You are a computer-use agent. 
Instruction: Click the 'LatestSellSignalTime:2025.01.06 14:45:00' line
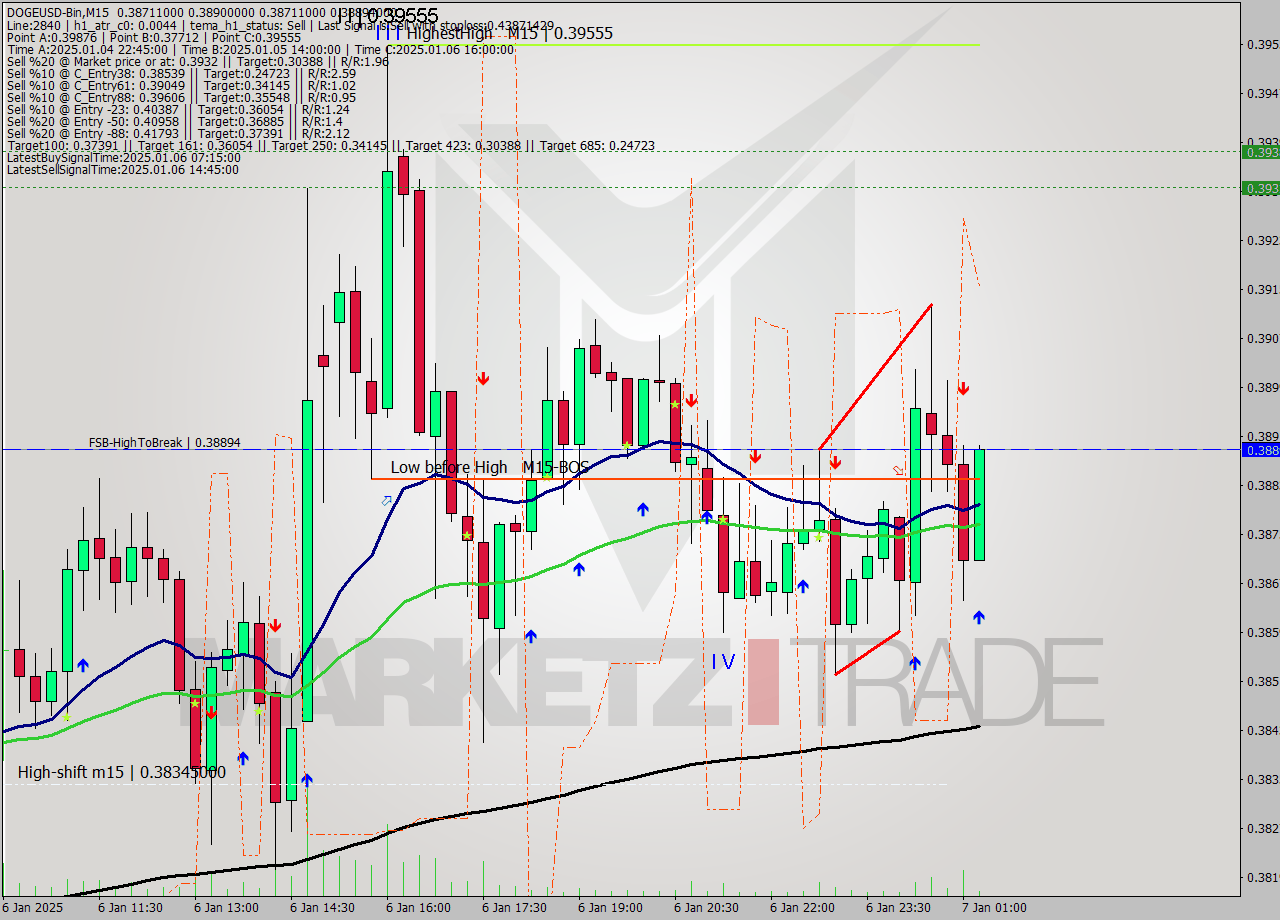point(123,169)
